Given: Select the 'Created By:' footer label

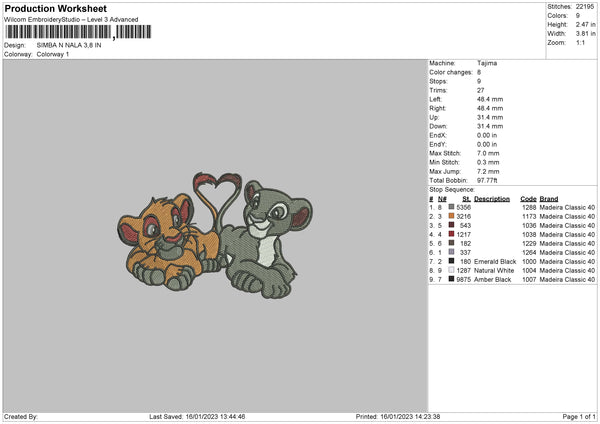Looking at the screenshot, I should pos(21,416).
